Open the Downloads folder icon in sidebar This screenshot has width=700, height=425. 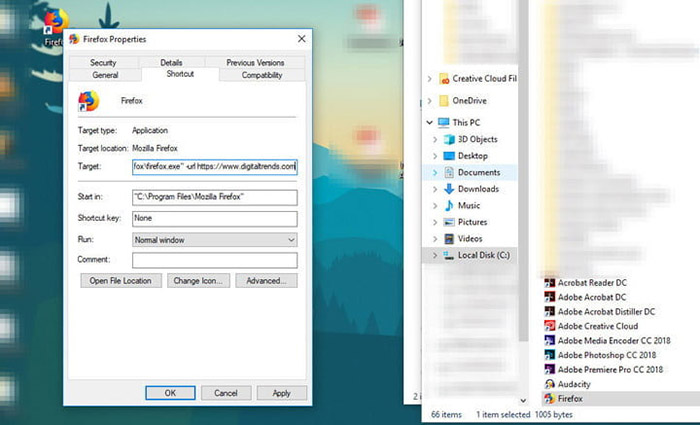coord(449,189)
